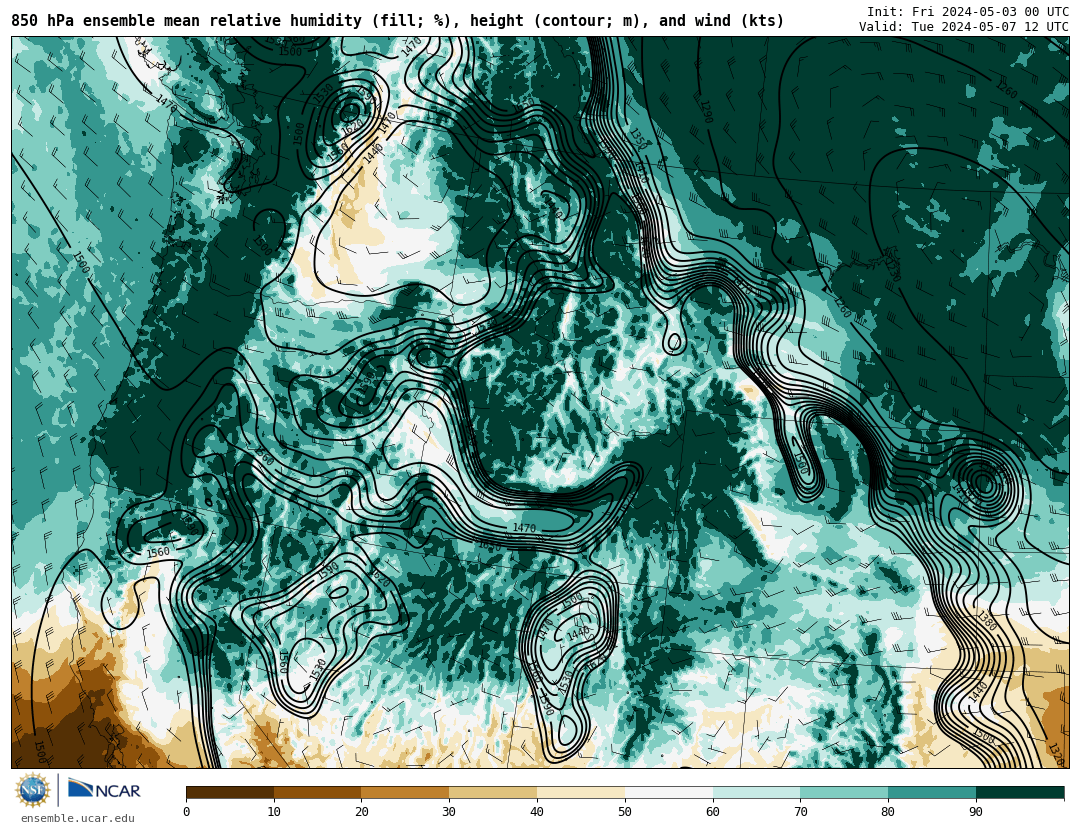Click the 1260 contour label at top right
The height and width of the screenshot is (831, 1080).
1006,90
